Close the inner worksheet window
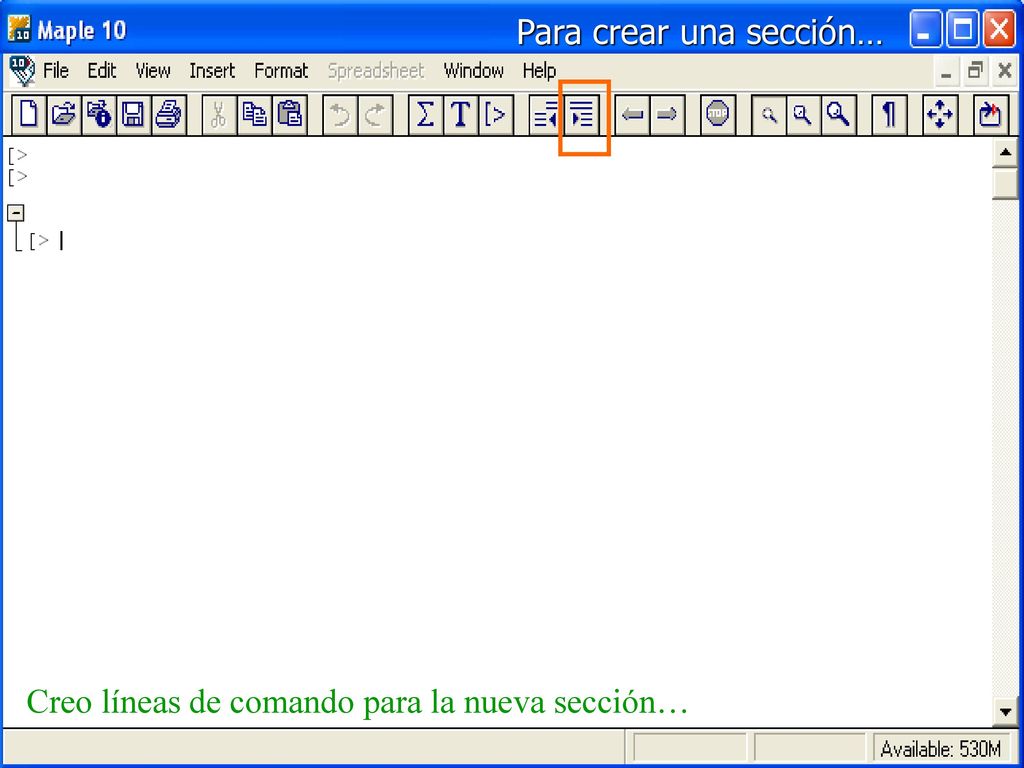1024x768 pixels. (x=1005, y=71)
